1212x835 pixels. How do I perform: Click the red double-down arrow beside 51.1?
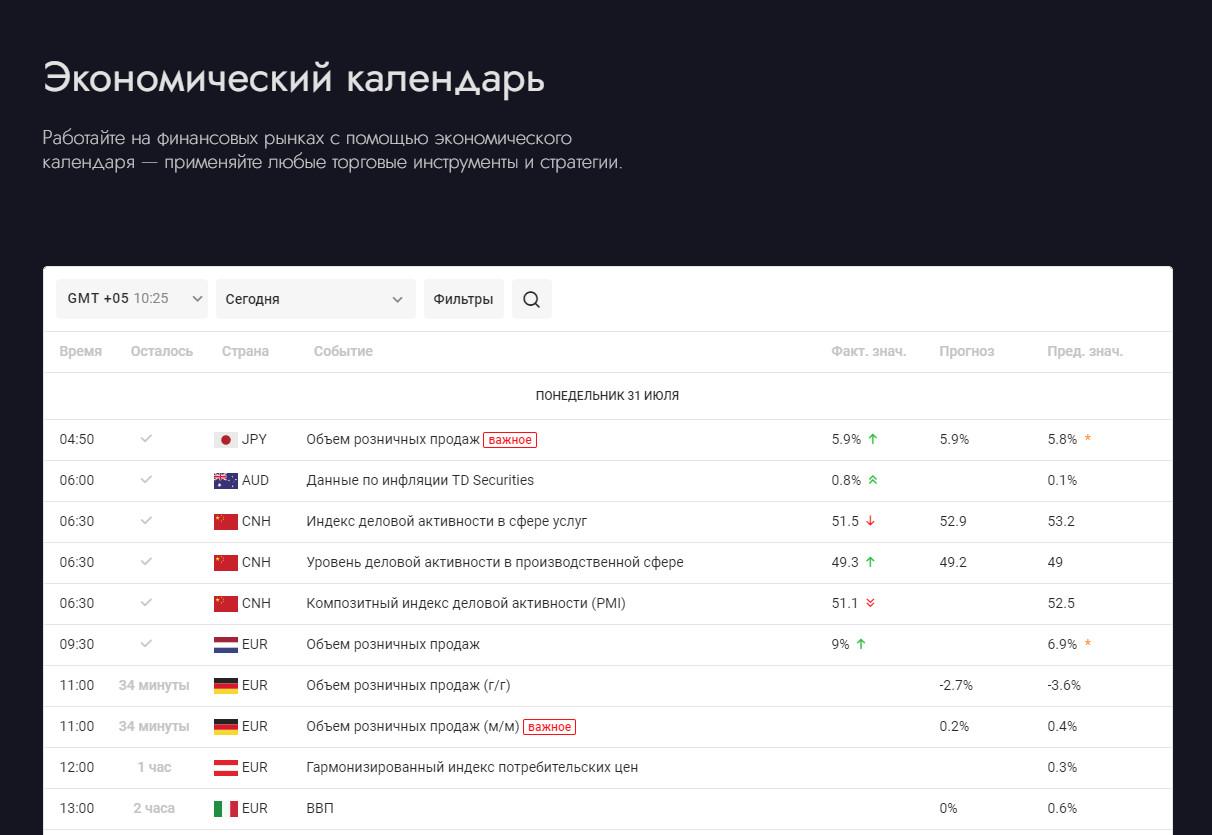pyautogui.click(x=870, y=604)
